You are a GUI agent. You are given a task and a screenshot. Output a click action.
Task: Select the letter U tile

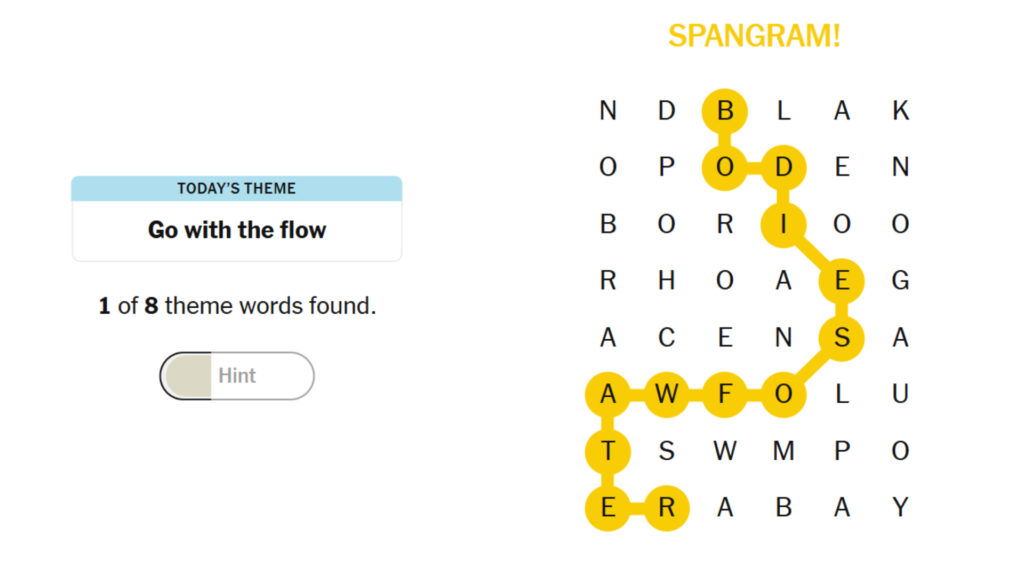click(900, 395)
